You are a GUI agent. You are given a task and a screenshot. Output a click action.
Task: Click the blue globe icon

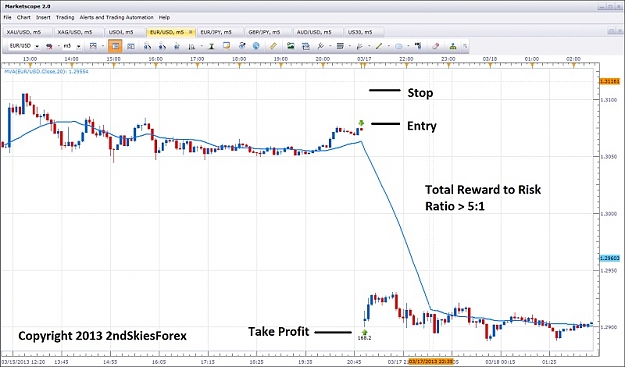(x=256, y=46)
